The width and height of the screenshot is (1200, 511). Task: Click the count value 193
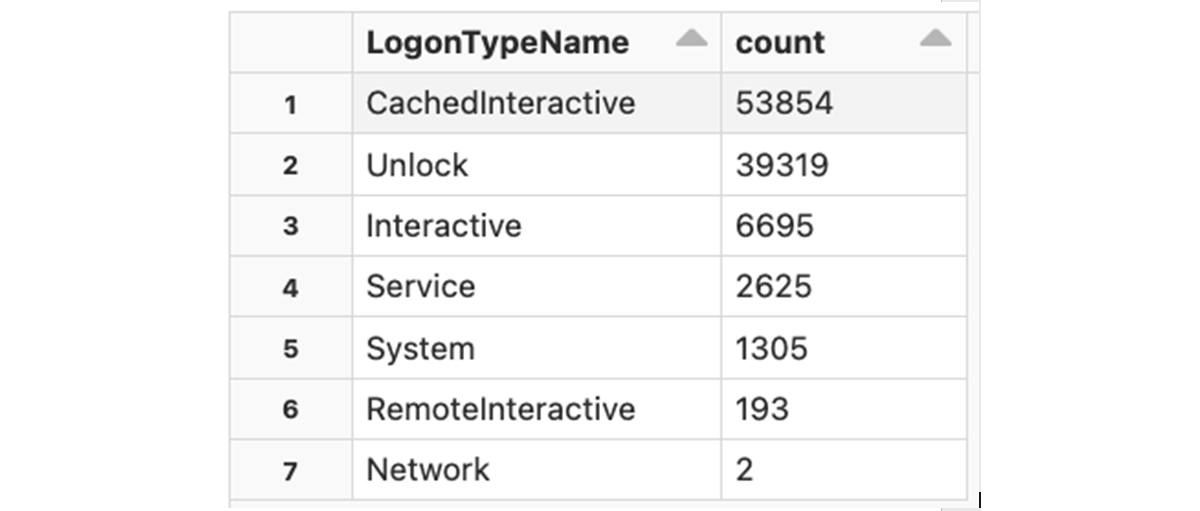coord(762,409)
